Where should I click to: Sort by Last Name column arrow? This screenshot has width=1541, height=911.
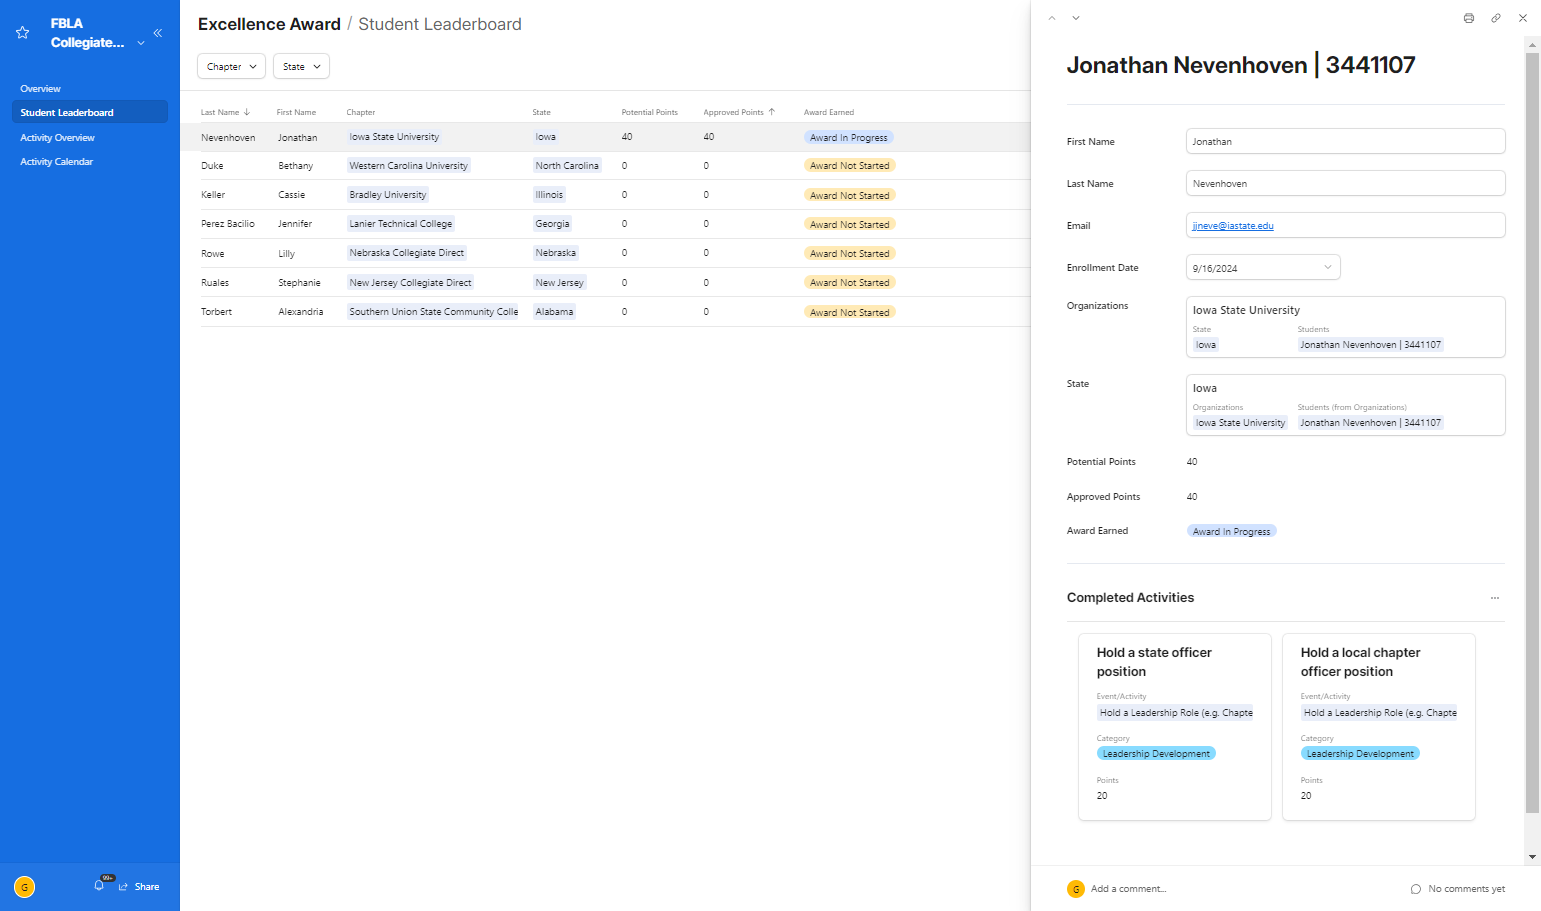click(247, 112)
